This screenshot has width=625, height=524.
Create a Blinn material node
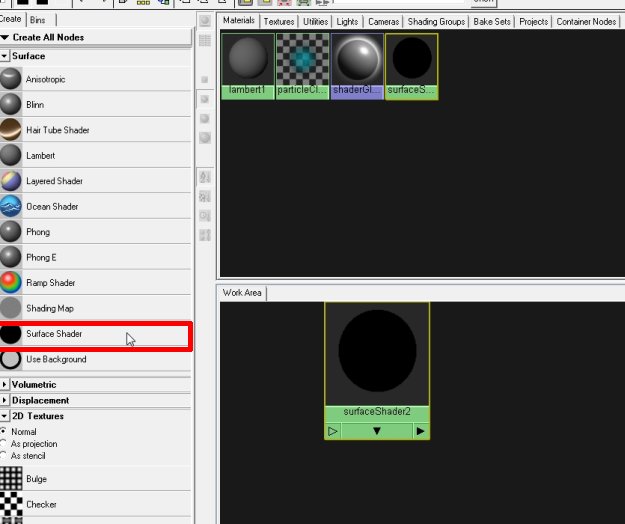[x=96, y=104]
